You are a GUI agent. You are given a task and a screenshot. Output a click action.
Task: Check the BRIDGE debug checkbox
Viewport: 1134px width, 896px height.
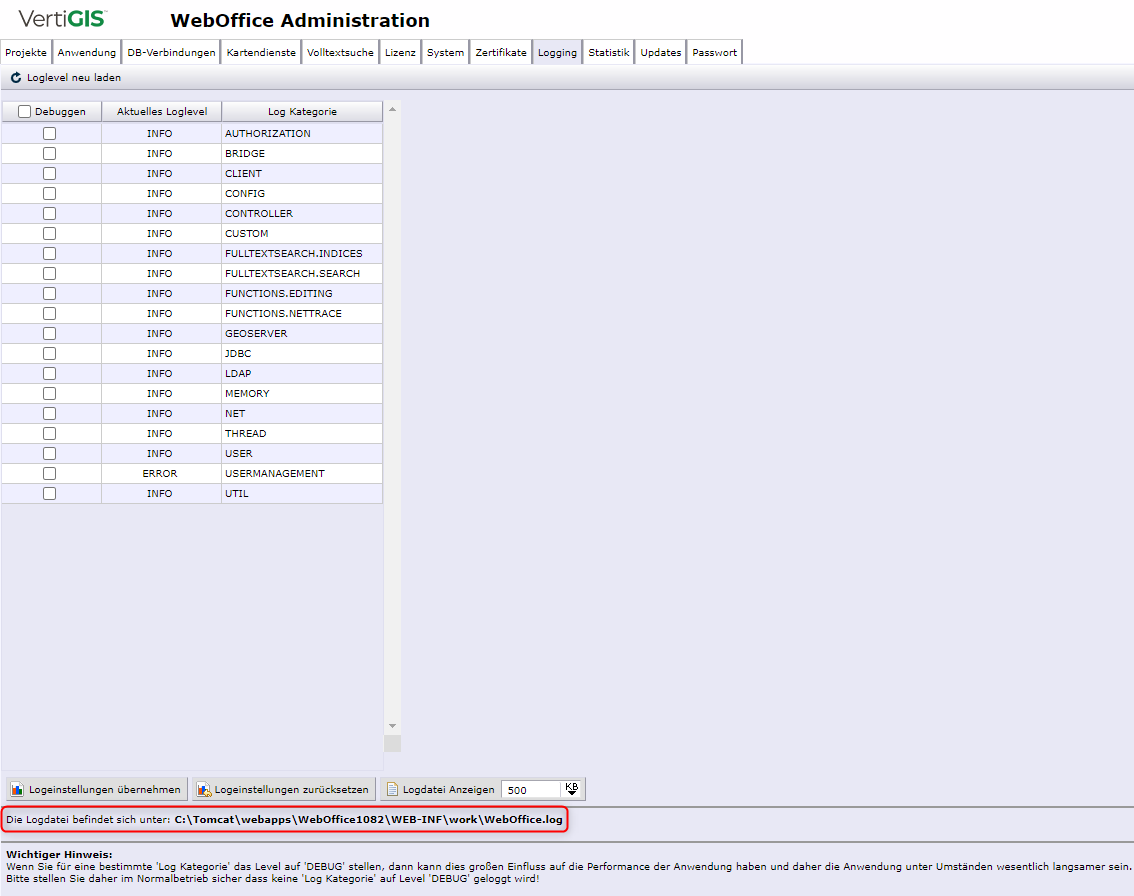pyautogui.click(x=49, y=153)
